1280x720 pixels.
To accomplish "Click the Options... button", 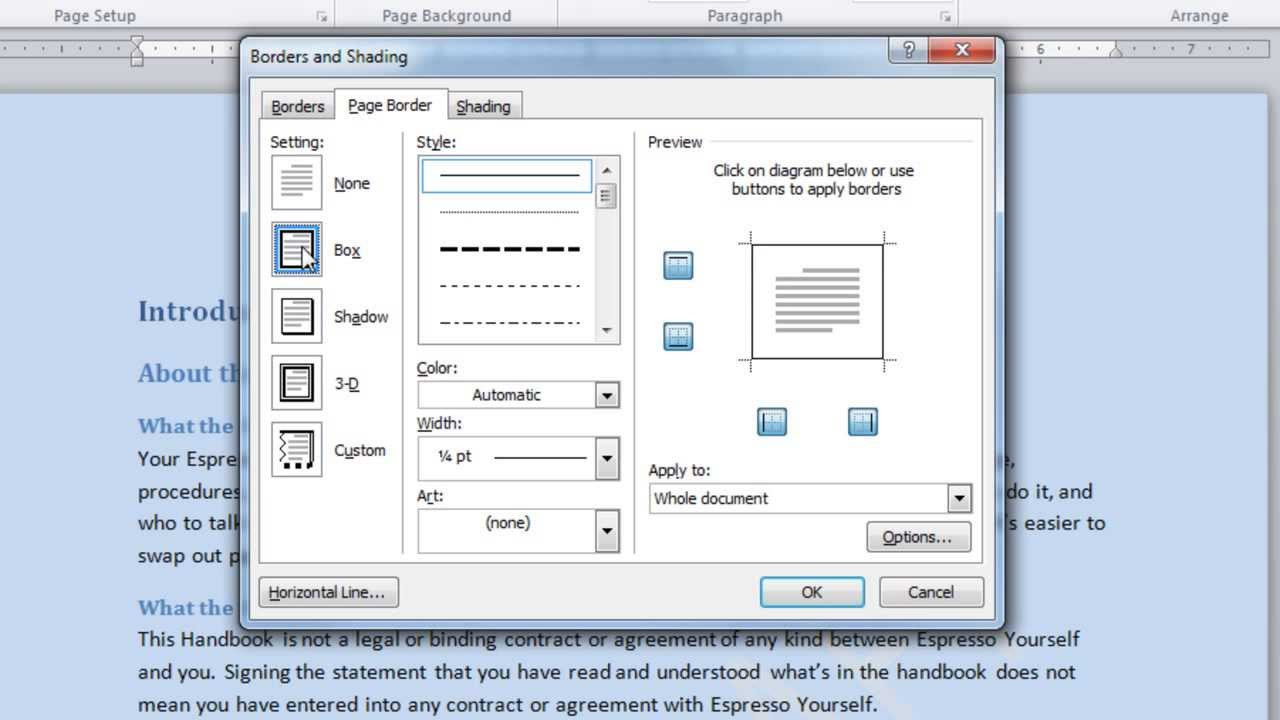I will 918,537.
